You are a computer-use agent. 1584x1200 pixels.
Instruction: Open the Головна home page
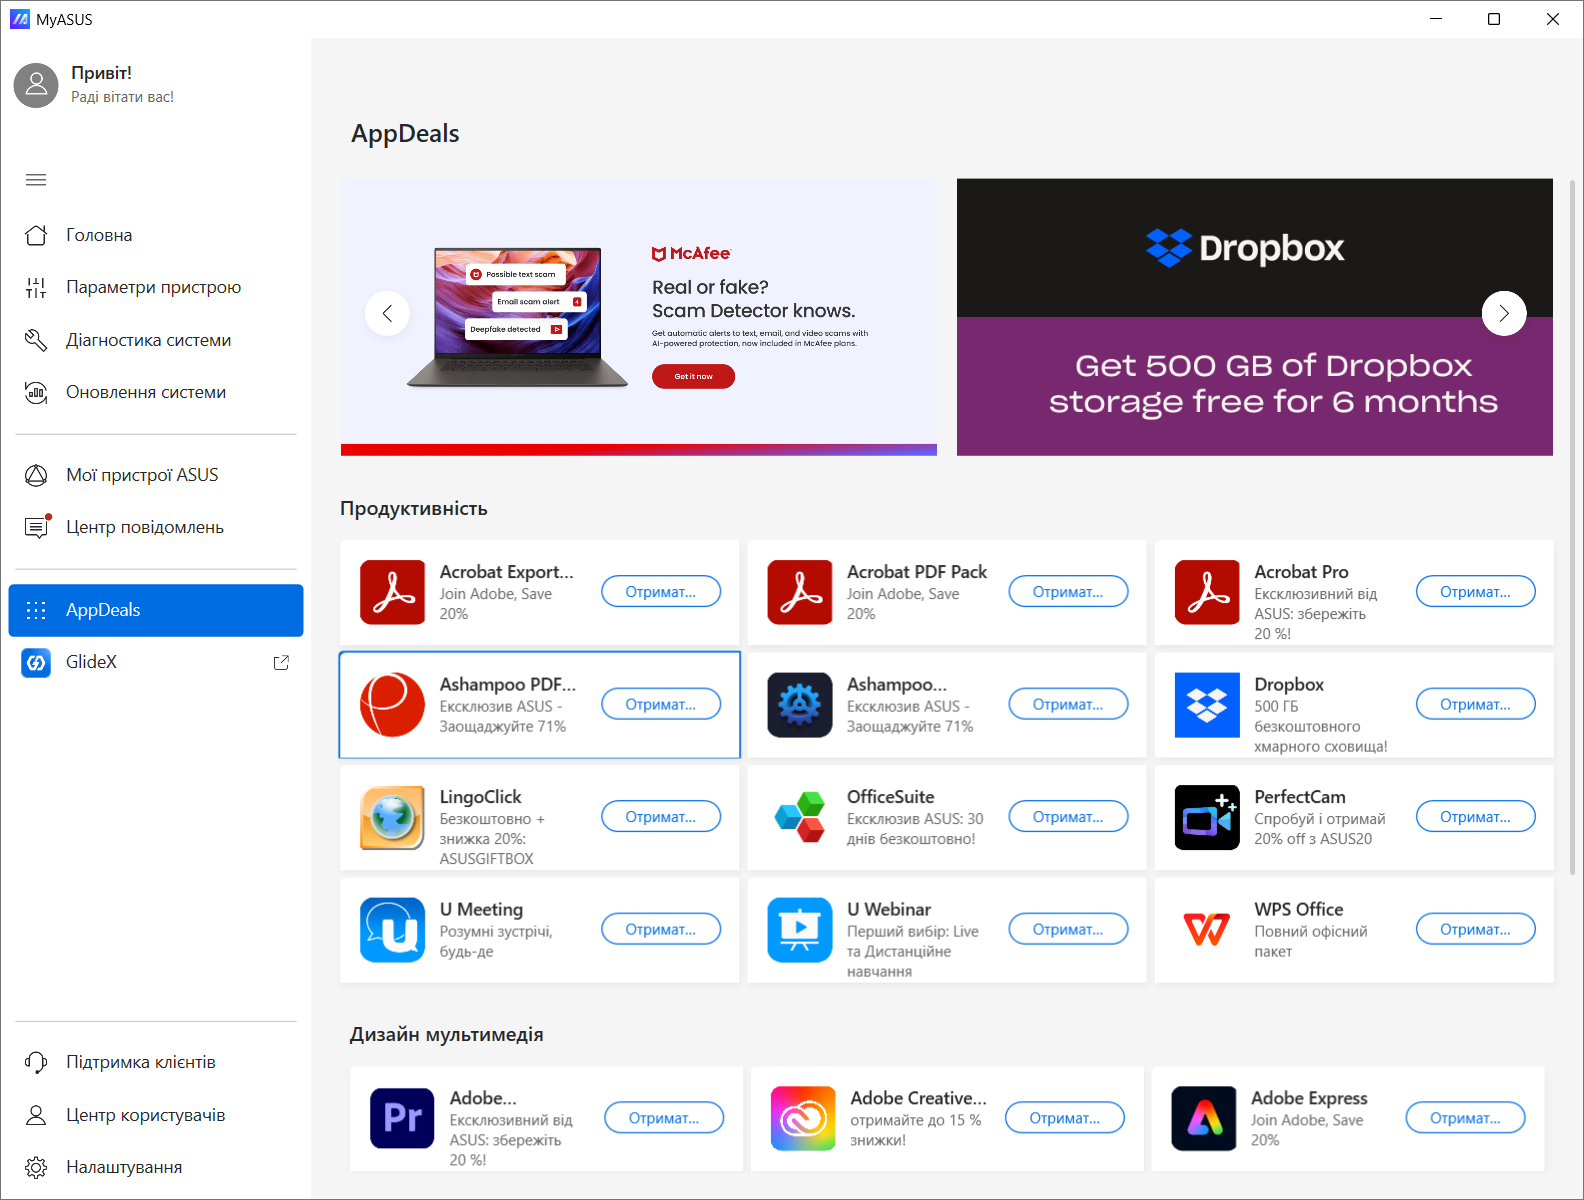tap(156, 235)
